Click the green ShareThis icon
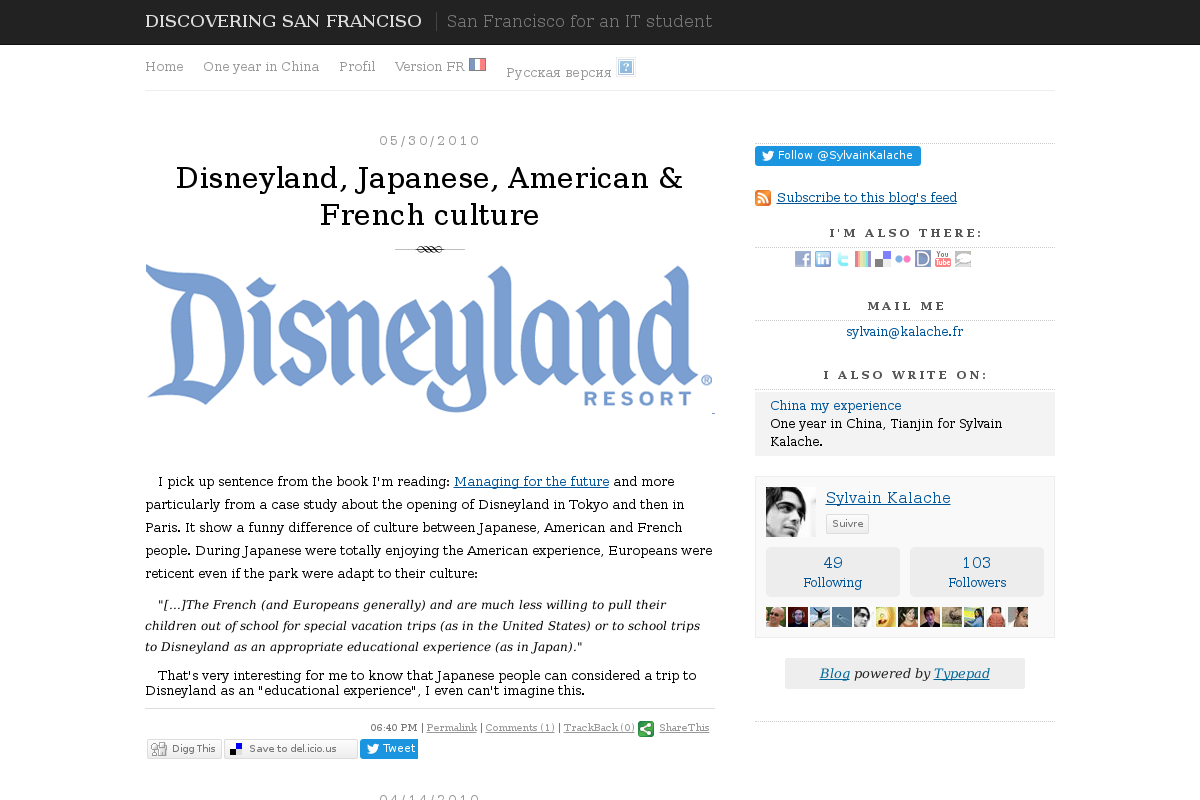1200x800 pixels. click(646, 729)
